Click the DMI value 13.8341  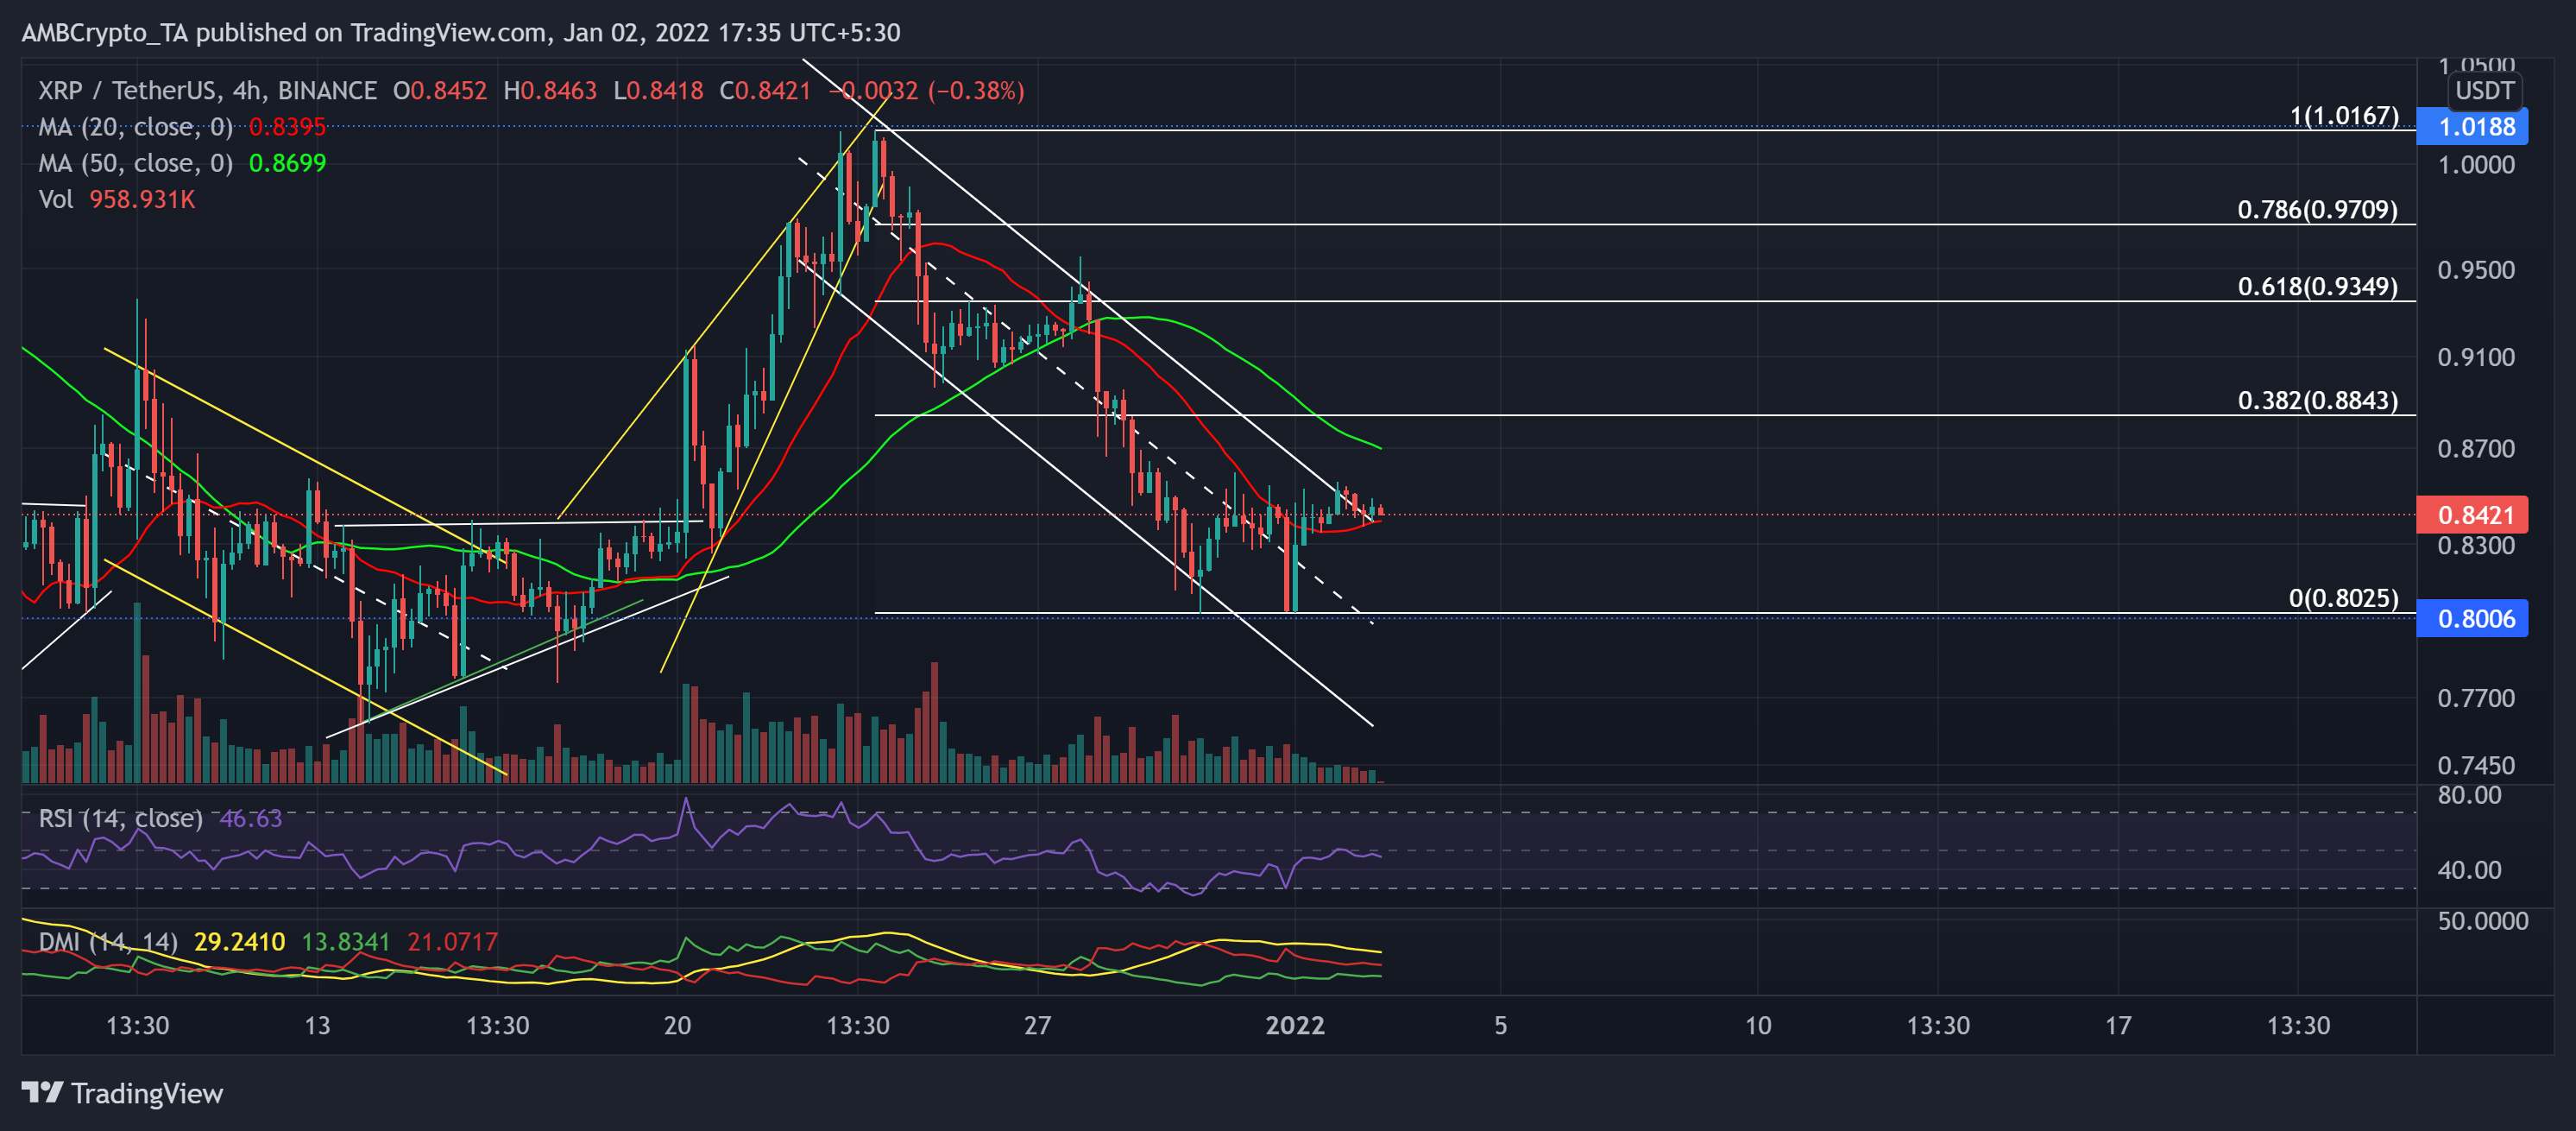pos(346,941)
